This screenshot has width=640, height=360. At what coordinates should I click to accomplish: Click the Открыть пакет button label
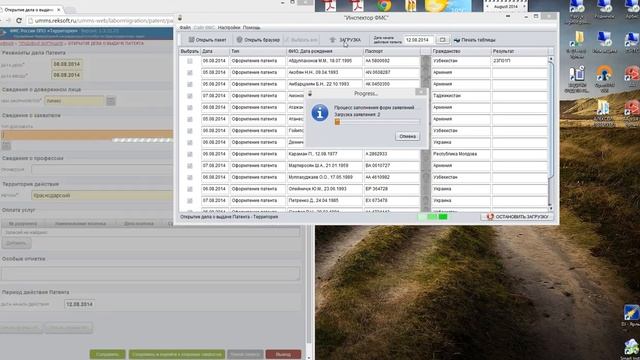[211, 40]
